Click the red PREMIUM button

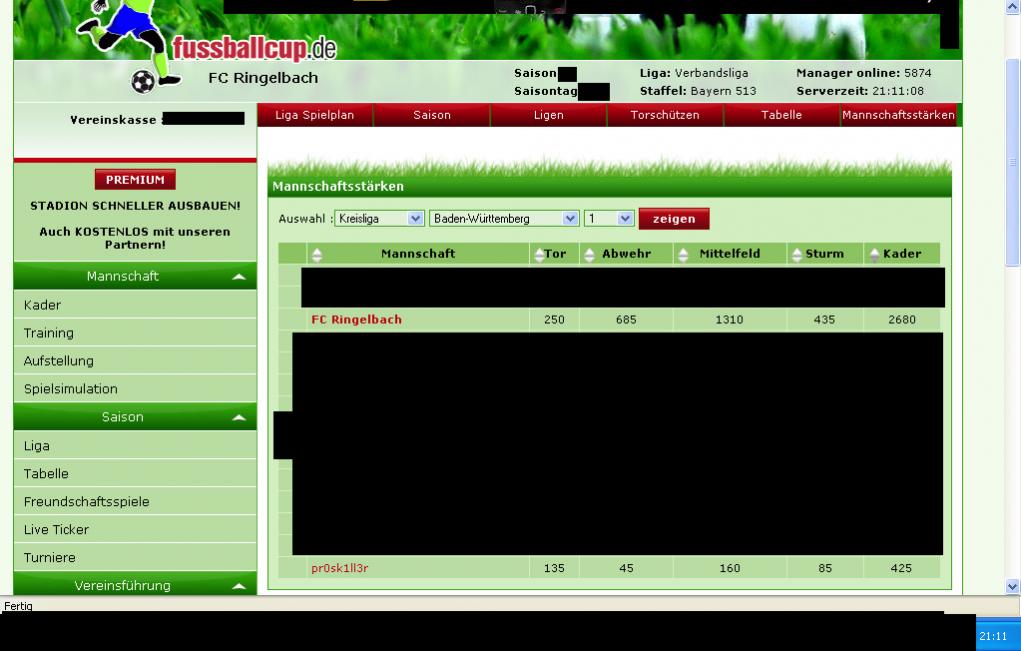[135, 180]
